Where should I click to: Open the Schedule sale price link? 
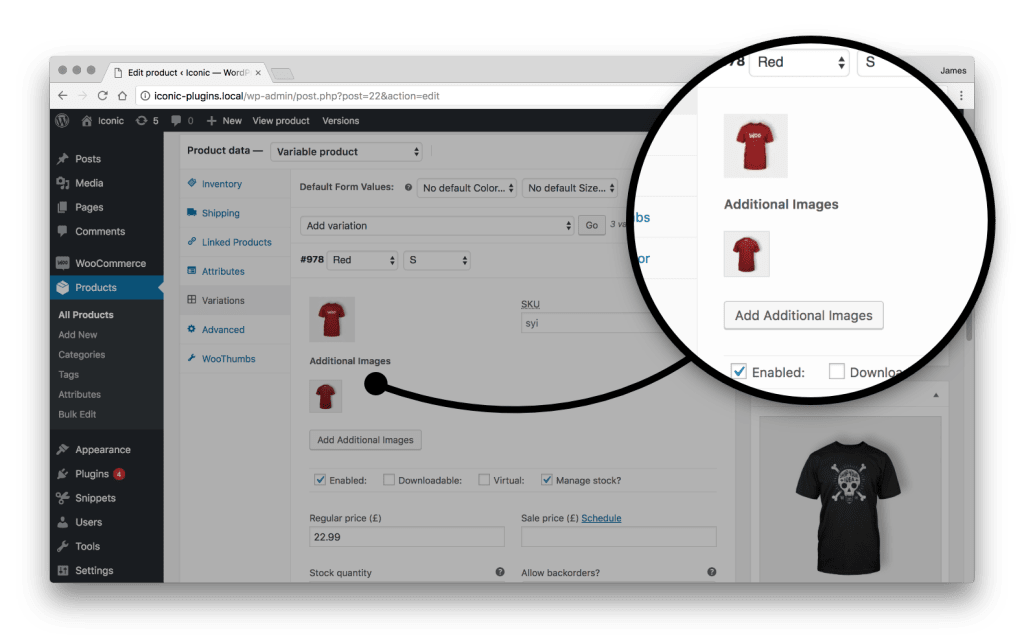click(x=601, y=518)
